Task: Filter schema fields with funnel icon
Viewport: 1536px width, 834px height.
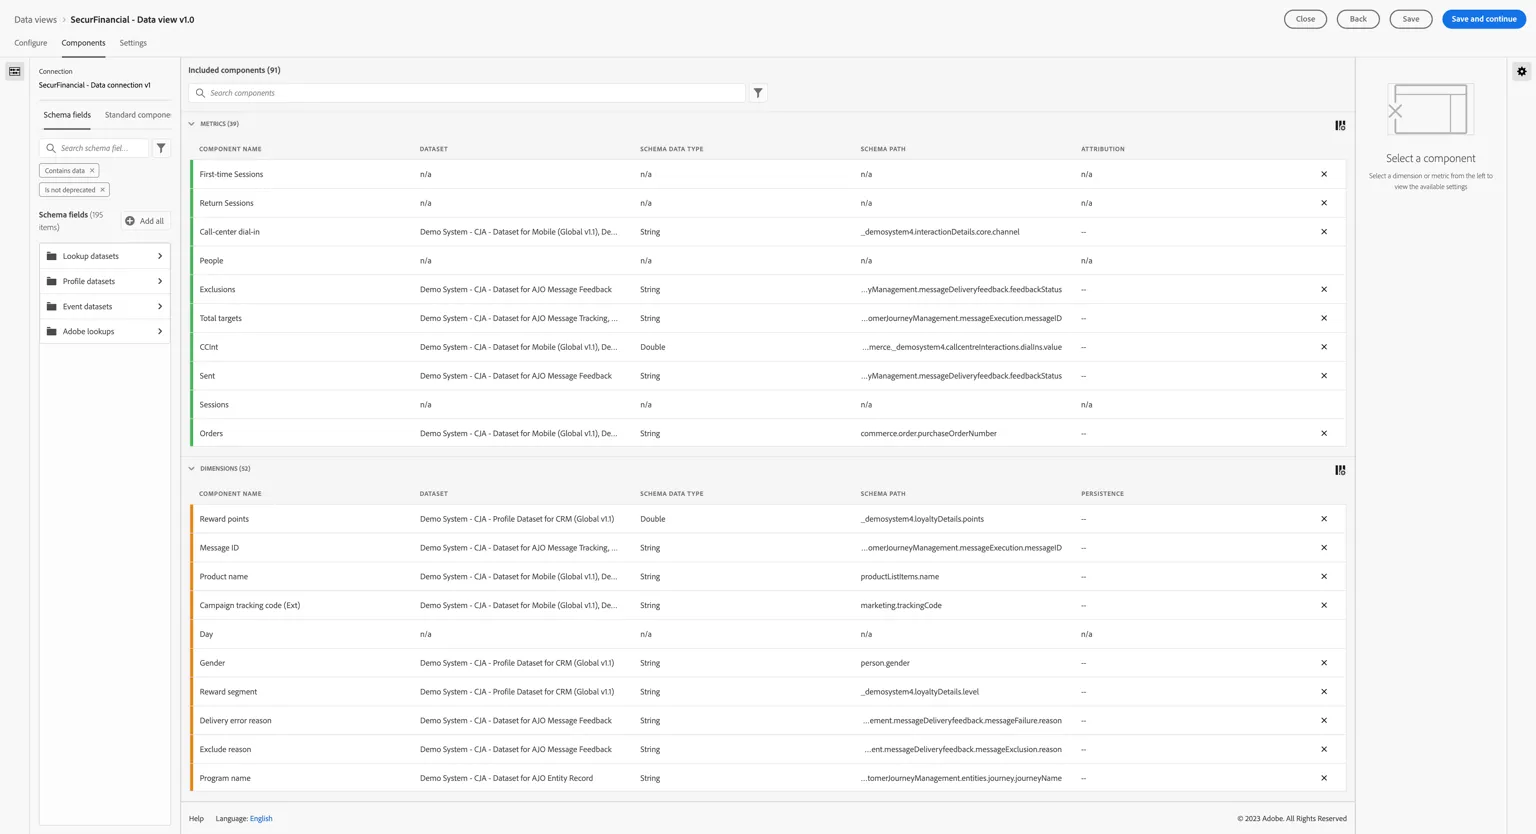Action: pyautogui.click(x=161, y=148)
